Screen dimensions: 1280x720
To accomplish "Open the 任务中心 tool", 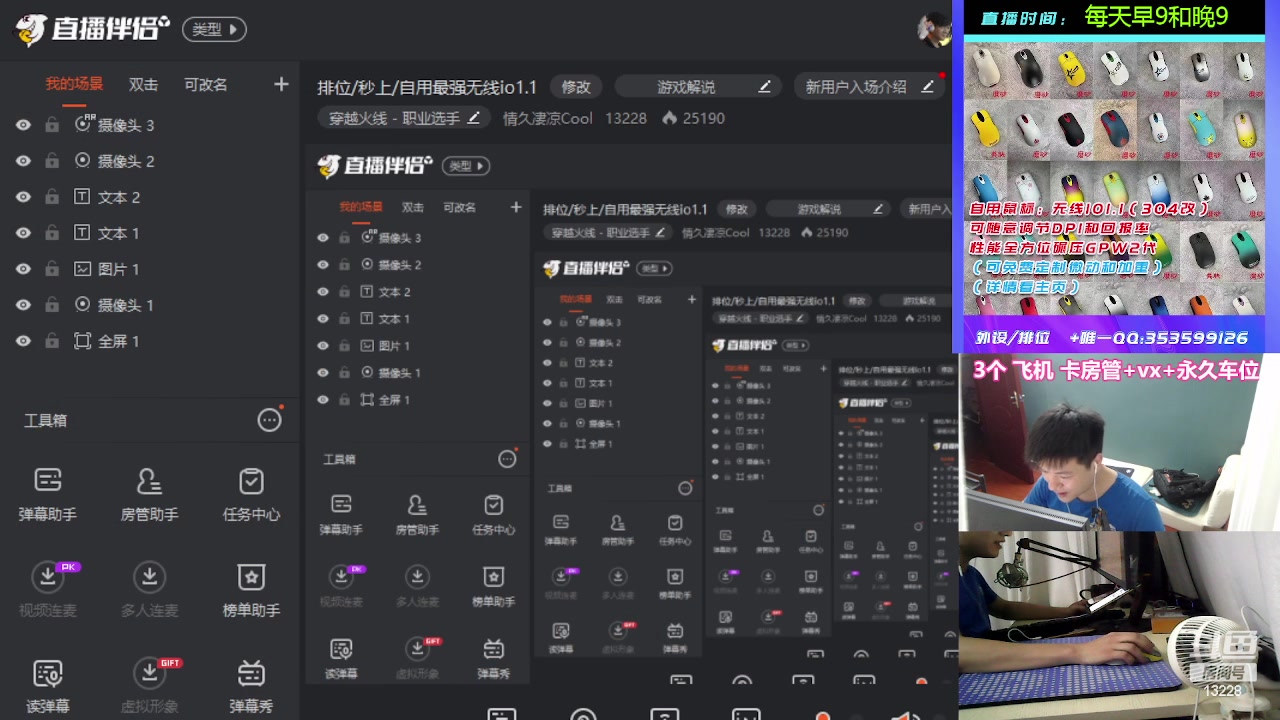I will click(x=251, y=494).
